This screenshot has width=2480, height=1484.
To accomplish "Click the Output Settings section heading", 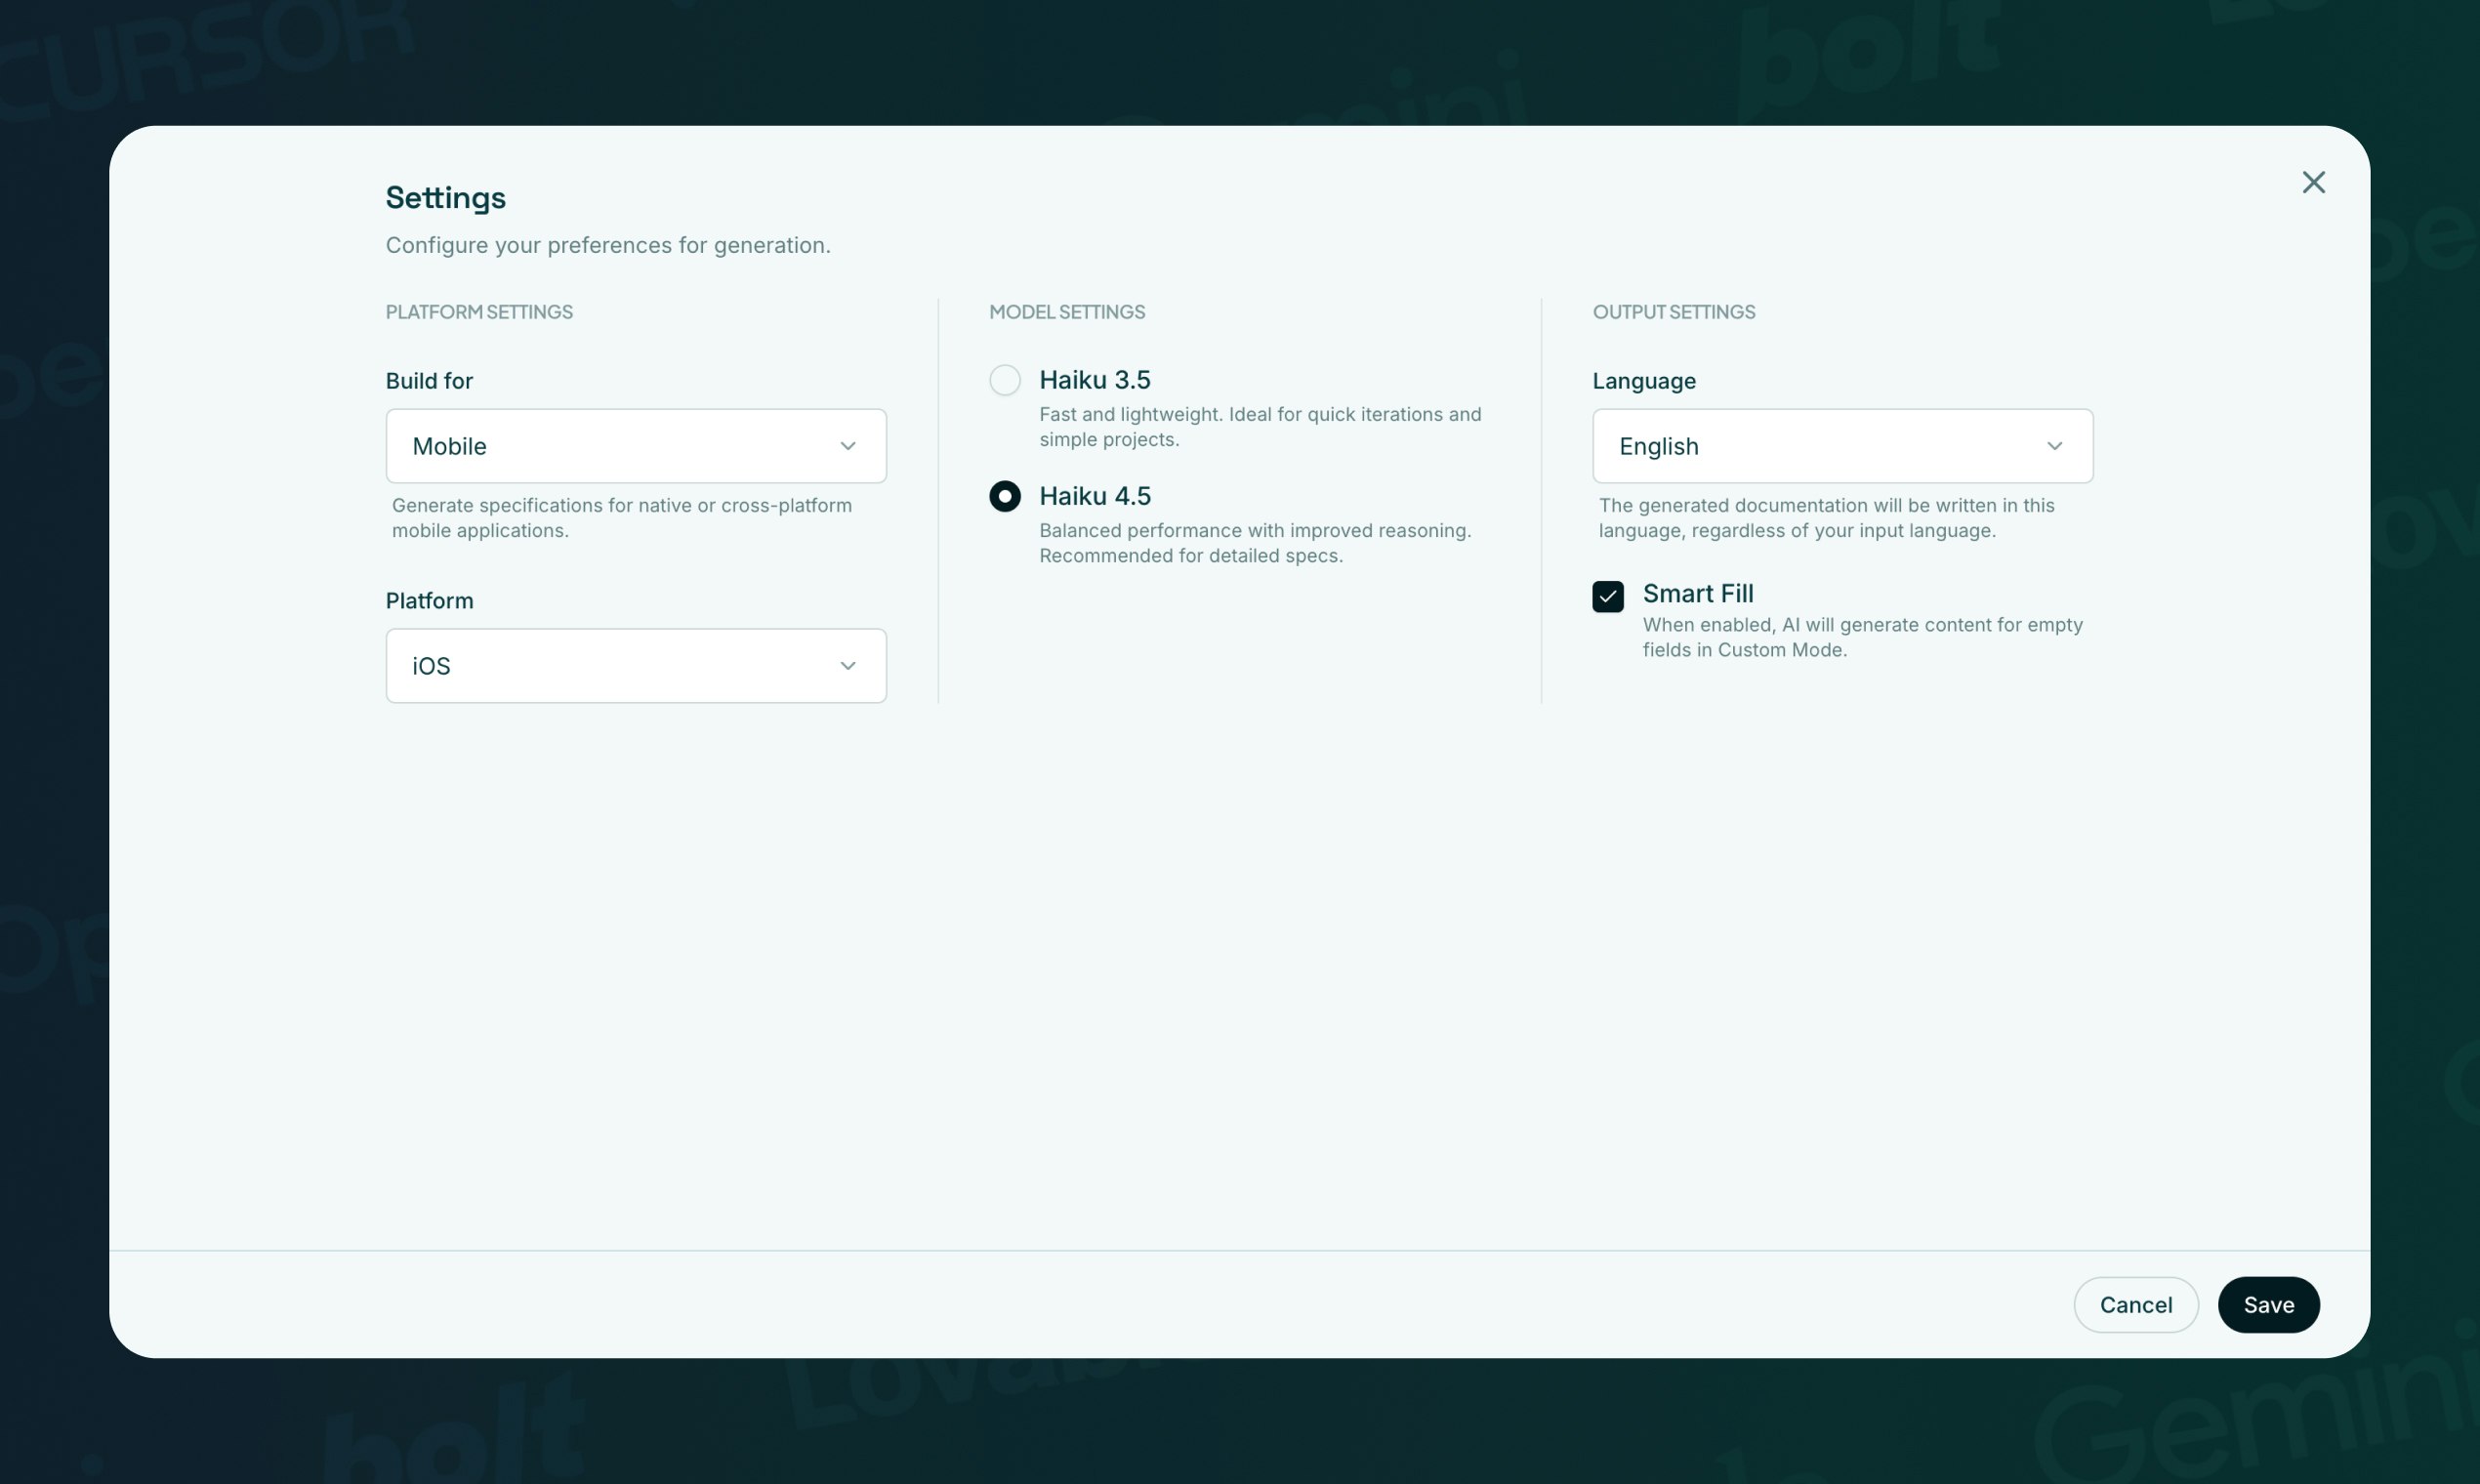I will click(1673, 312).
